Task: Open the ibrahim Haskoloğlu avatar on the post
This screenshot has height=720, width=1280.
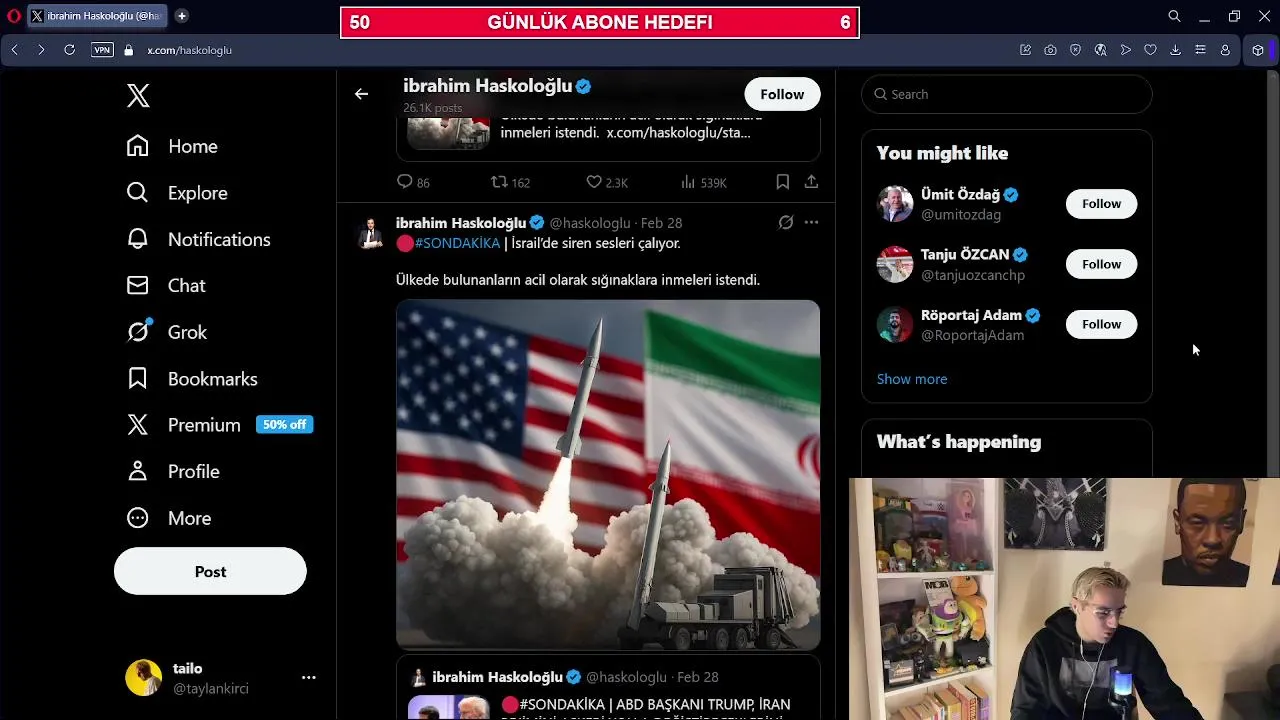Action: tap(371, 233)
